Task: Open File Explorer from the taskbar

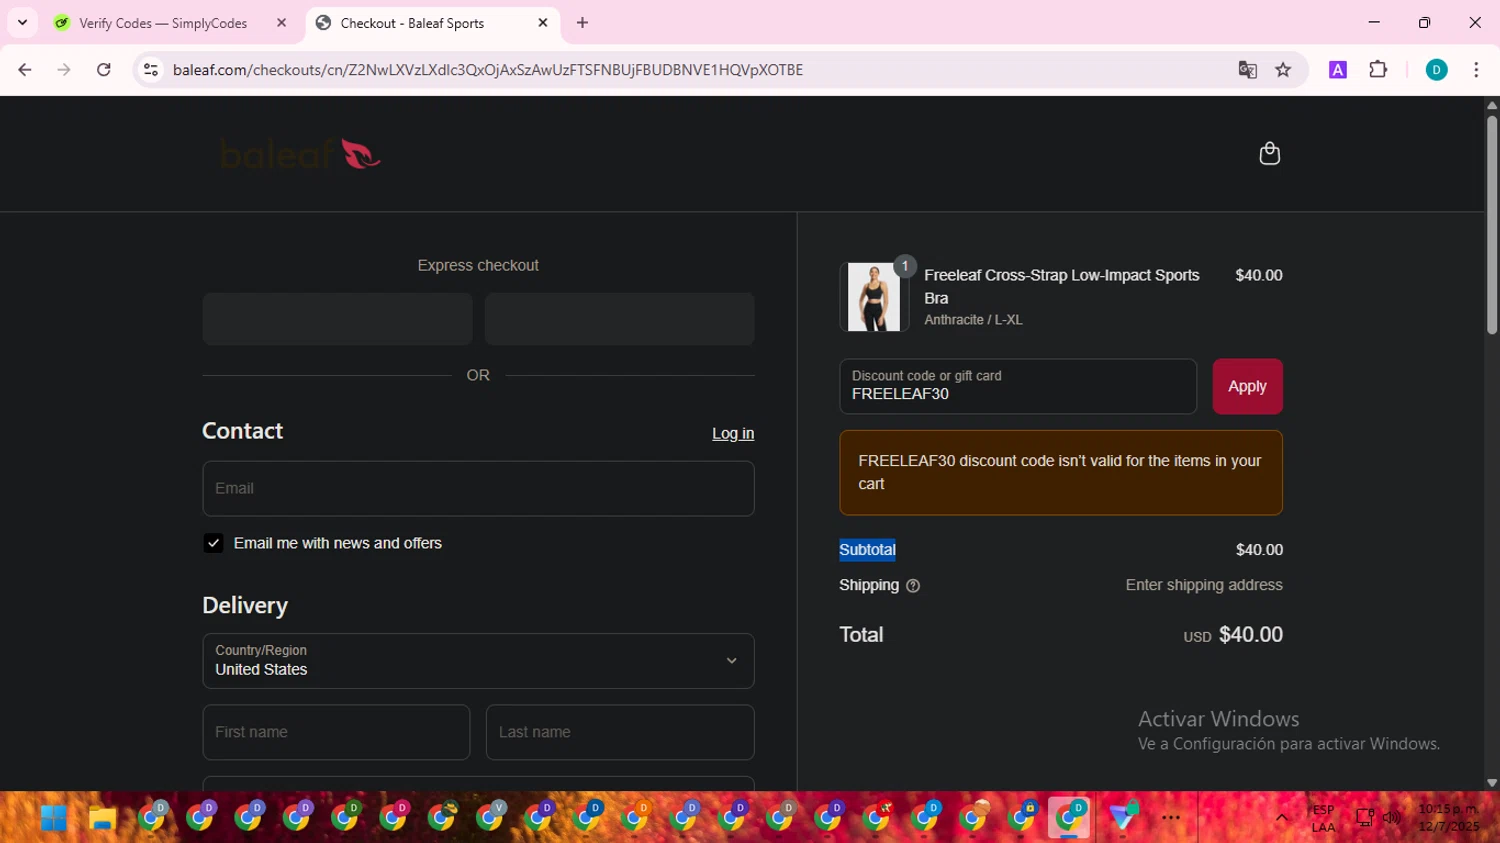Action: pyautogui.click(x=102, y=819)
